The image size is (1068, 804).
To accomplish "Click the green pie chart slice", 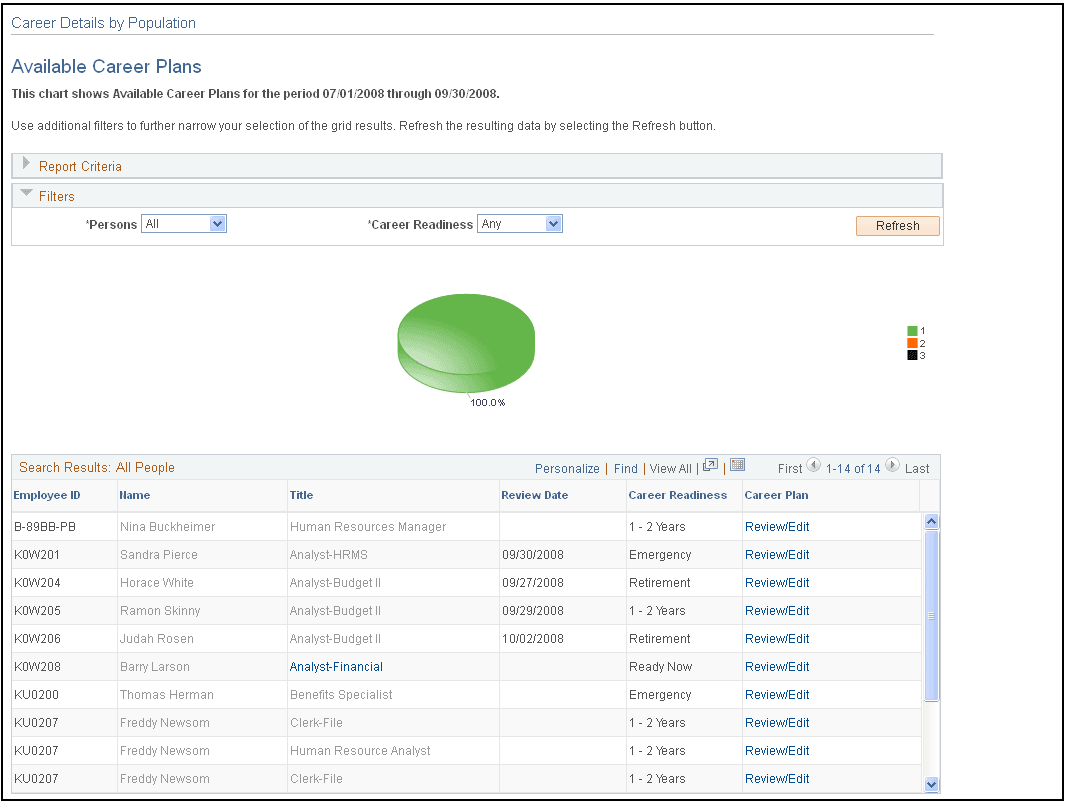I will point(466,340).
